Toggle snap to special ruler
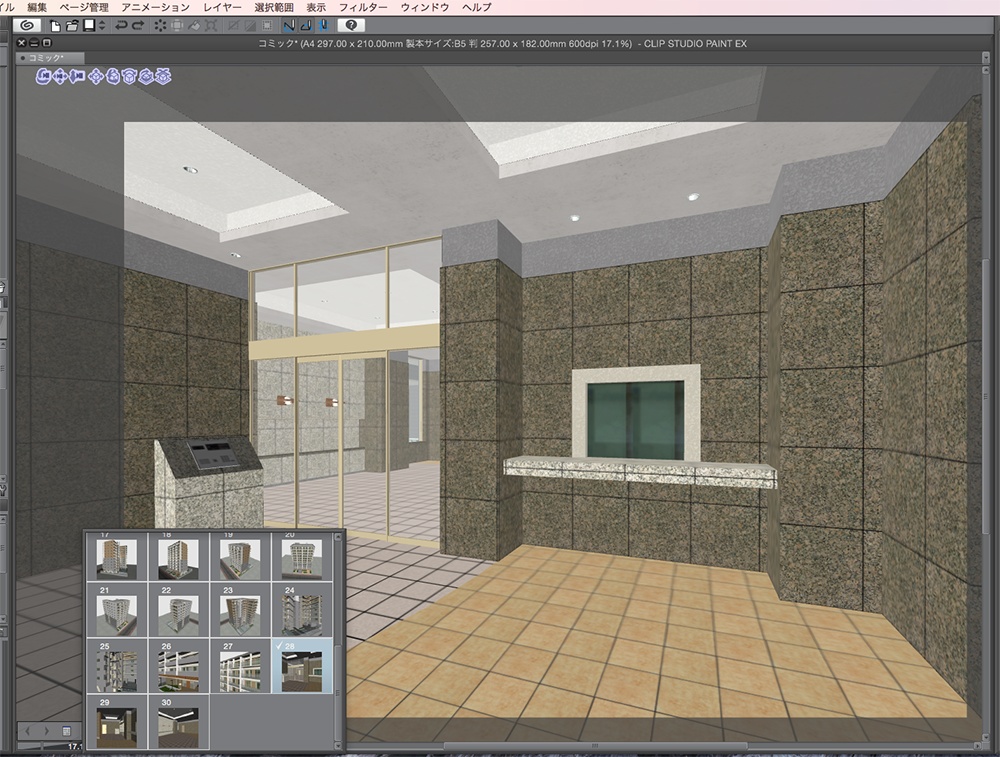This screenshot has width=1000, height=757. click(x=306, y=26)
